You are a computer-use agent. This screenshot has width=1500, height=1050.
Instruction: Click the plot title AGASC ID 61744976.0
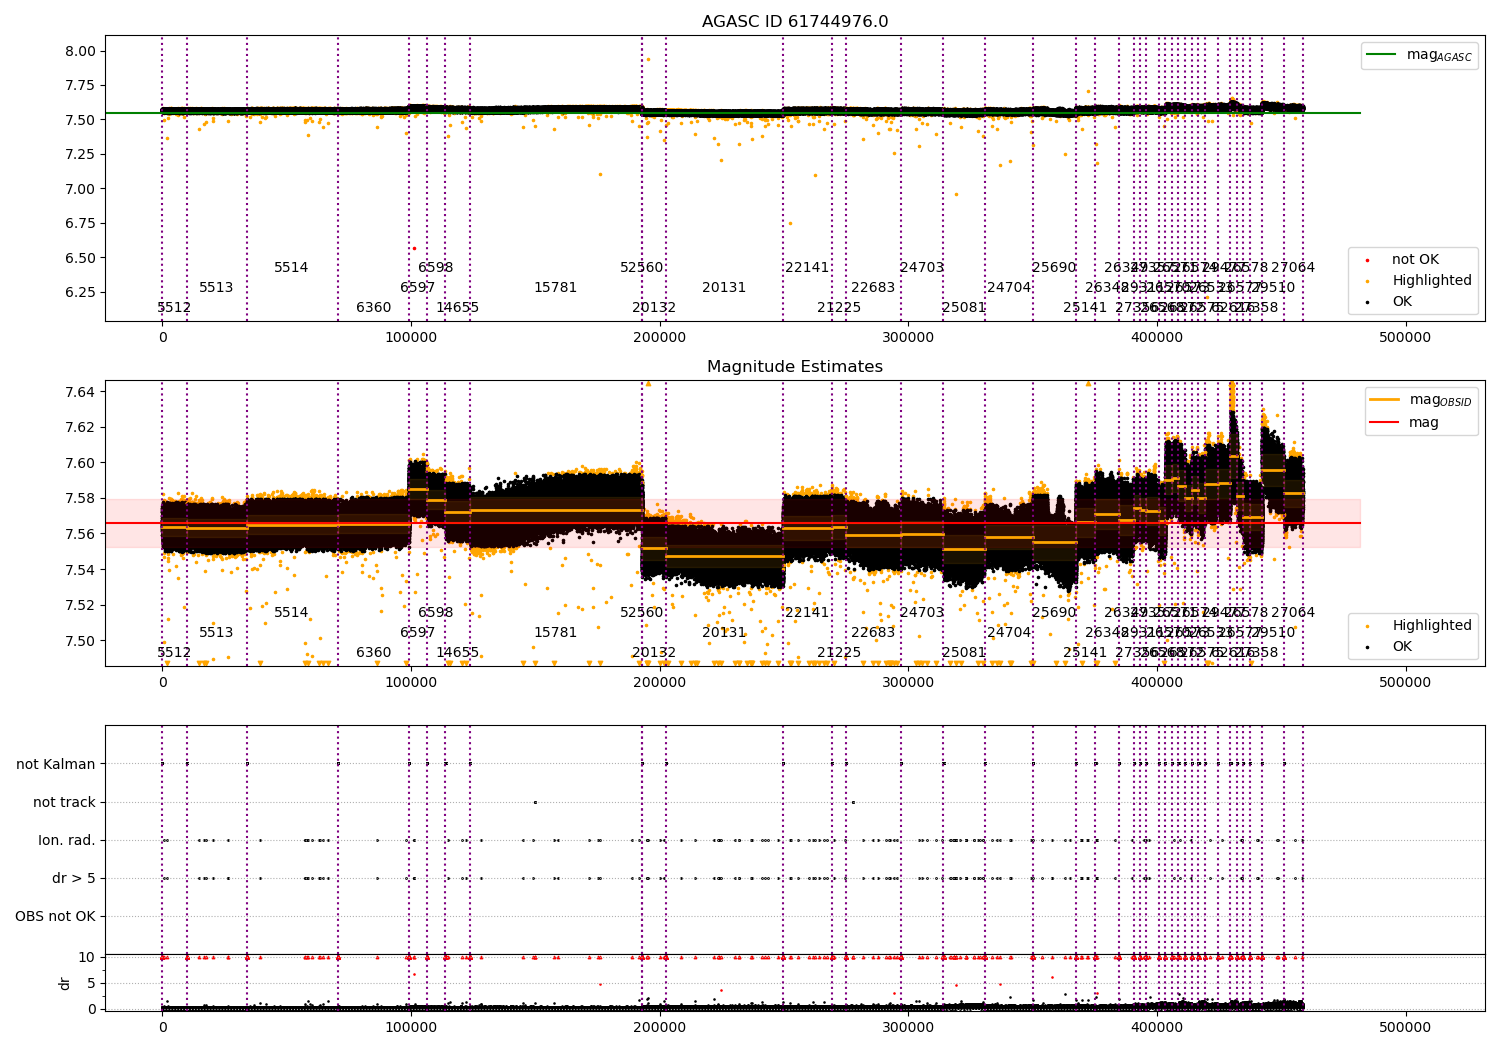coord(795,22)
